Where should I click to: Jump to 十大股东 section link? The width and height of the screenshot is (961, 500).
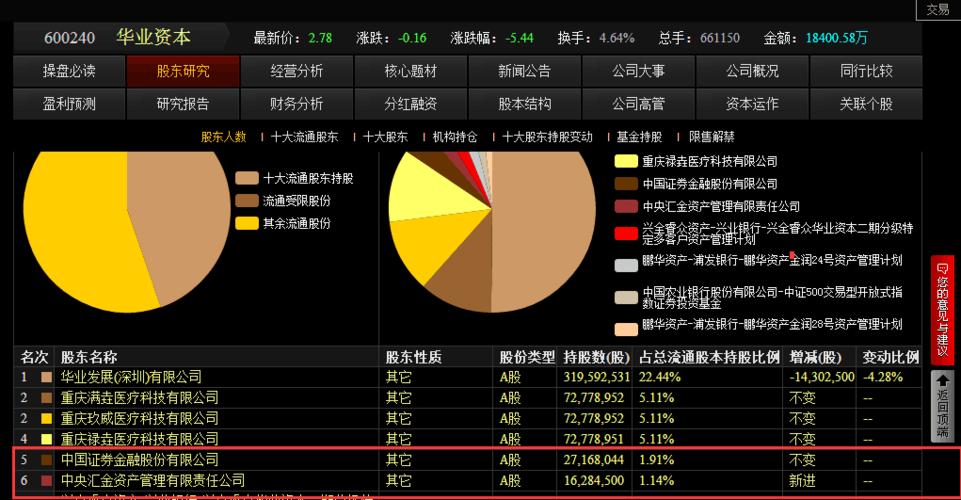click(x=385, y=137)
